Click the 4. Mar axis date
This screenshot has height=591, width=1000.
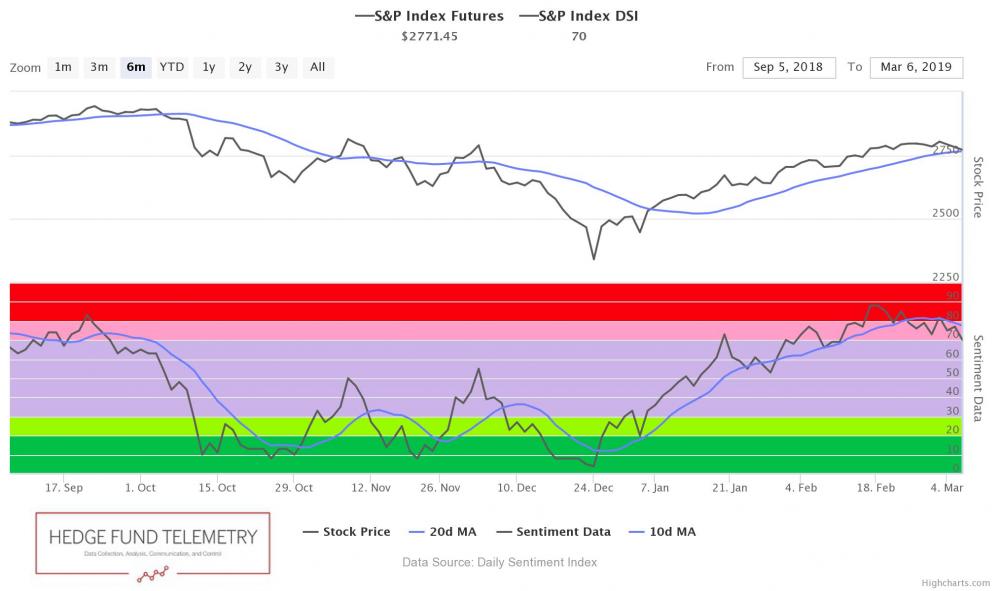[946, 488]
